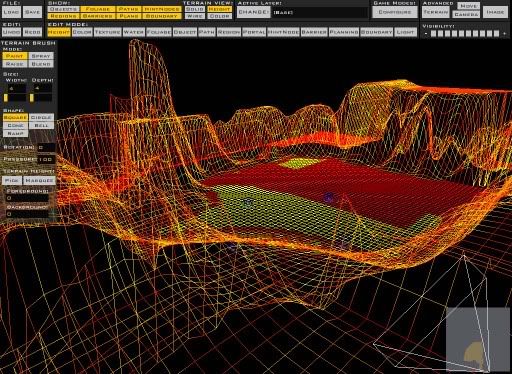Select Height edit mode
This screenshot has height=374, width=512.
click(x=59, y=32)
